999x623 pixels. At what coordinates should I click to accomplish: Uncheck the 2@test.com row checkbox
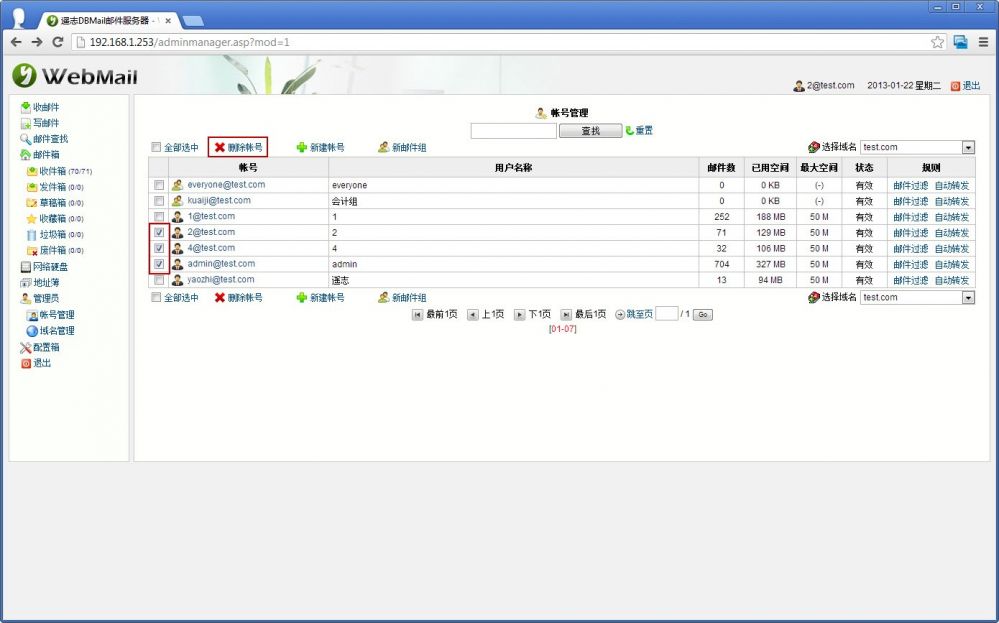coord(159,233)
